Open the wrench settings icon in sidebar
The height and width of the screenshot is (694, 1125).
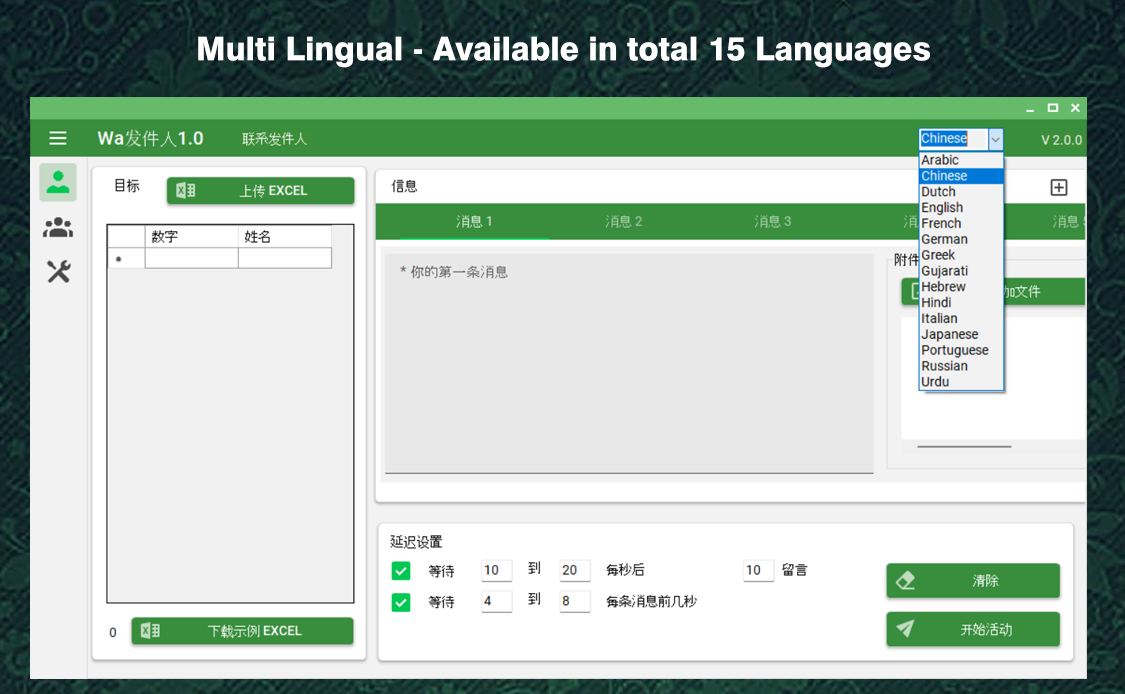pos(57,270)
